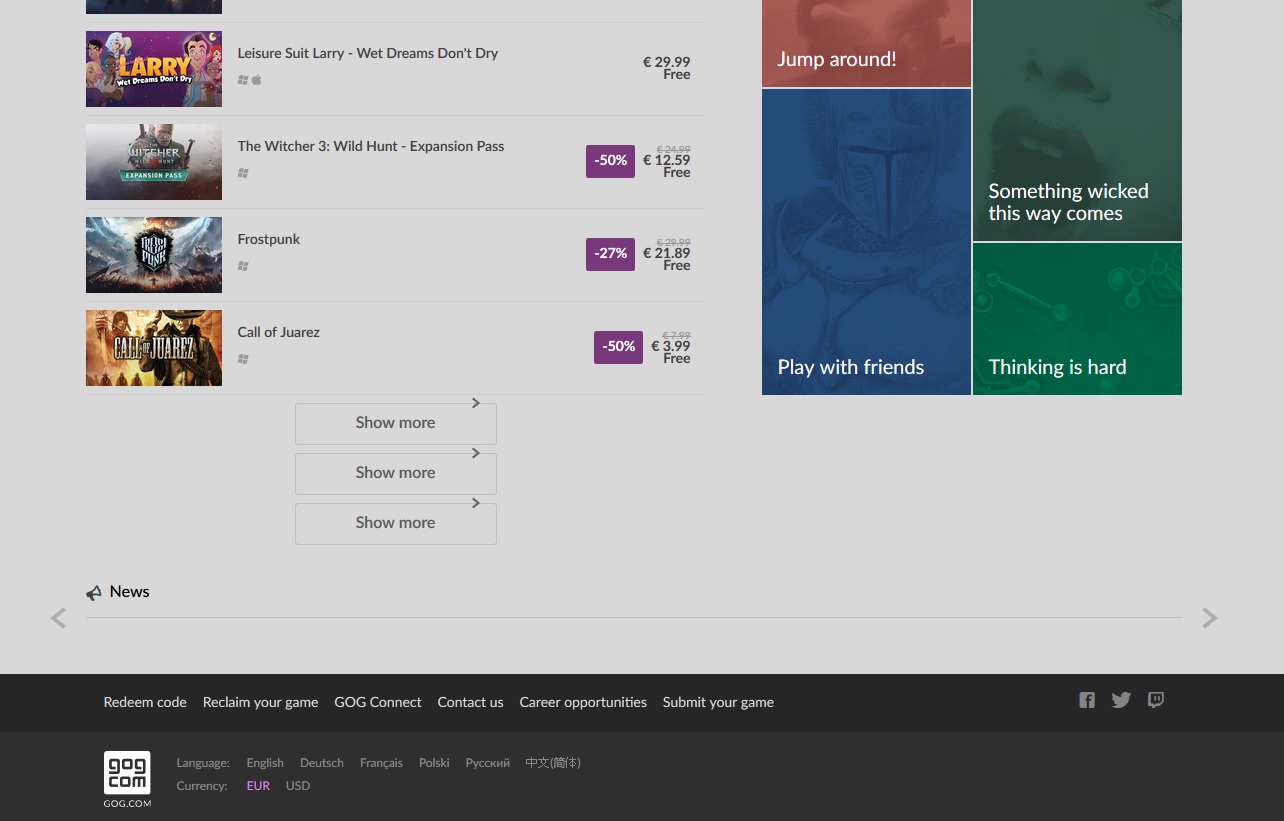Open the Frostpunk title link

pyautogui.click(x=269, y=239)
